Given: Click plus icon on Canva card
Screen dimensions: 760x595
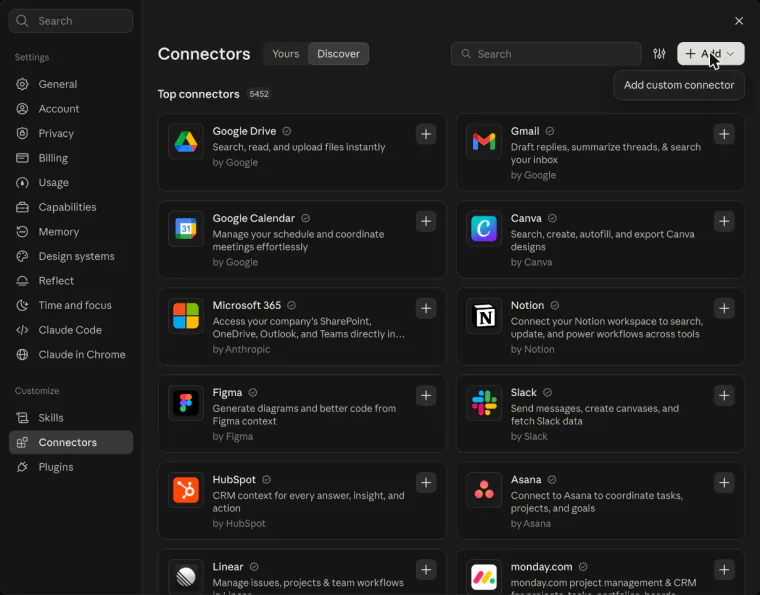Looking at the screenshot, I should coord(724,221).
